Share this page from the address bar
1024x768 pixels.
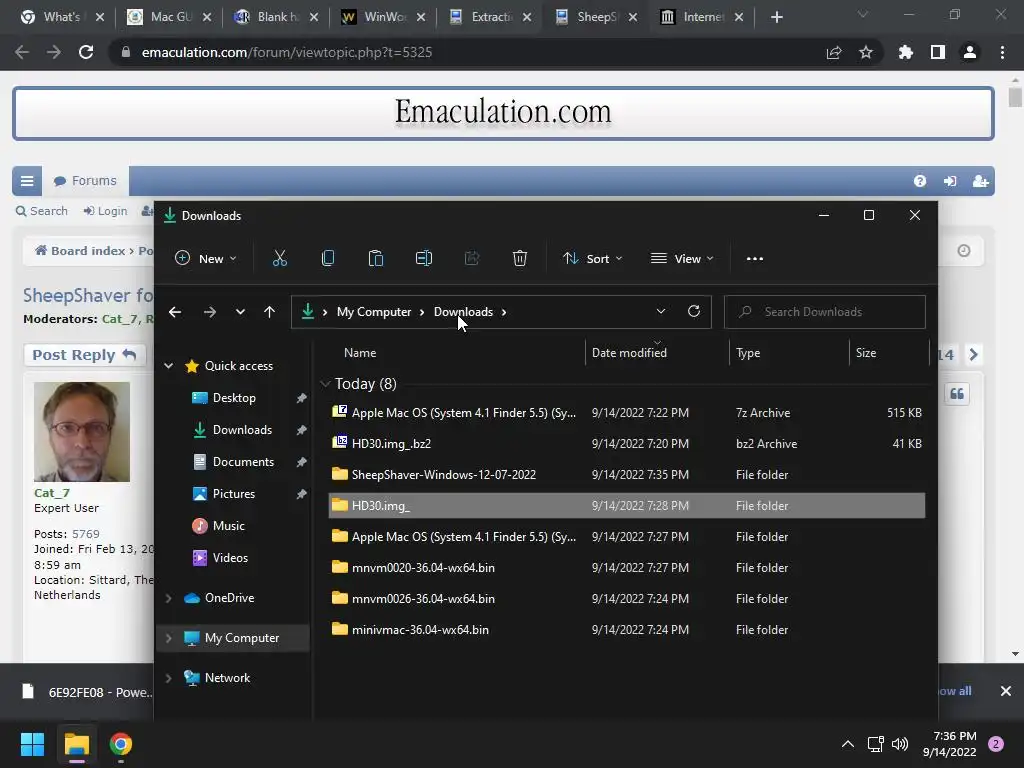tap(834, 52)
